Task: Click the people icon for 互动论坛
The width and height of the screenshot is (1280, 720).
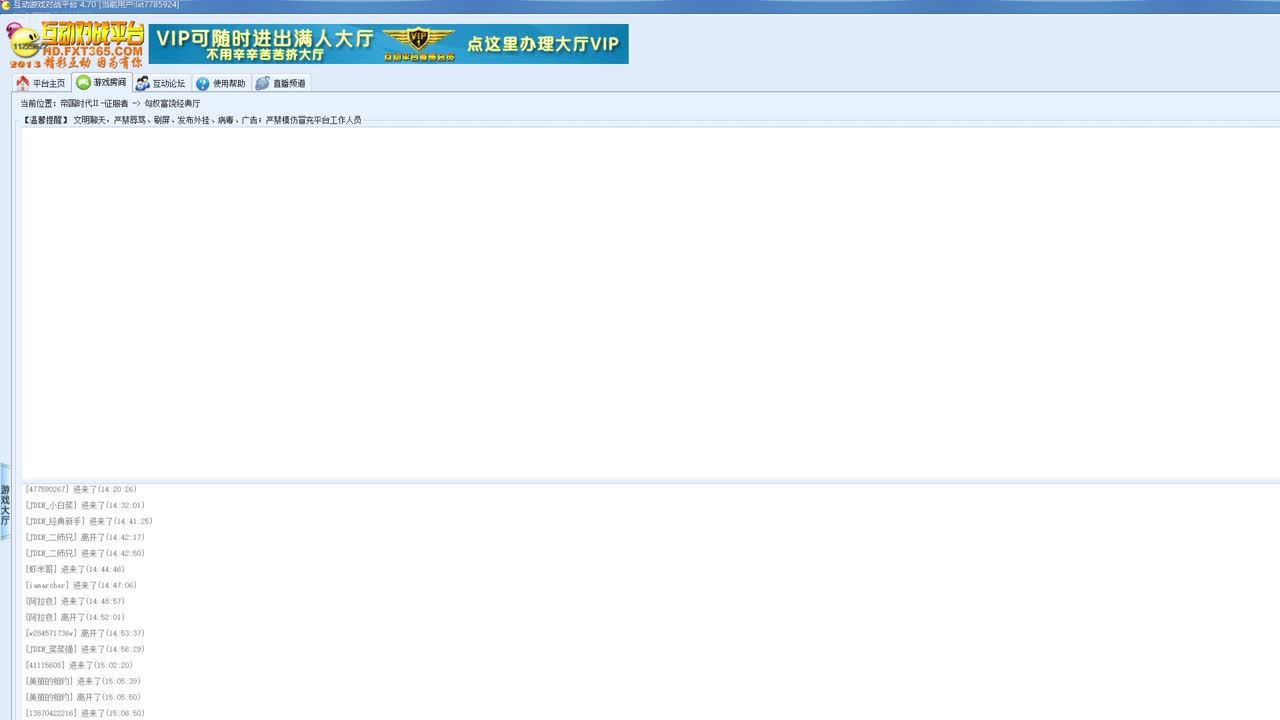Action: (143, 84)
